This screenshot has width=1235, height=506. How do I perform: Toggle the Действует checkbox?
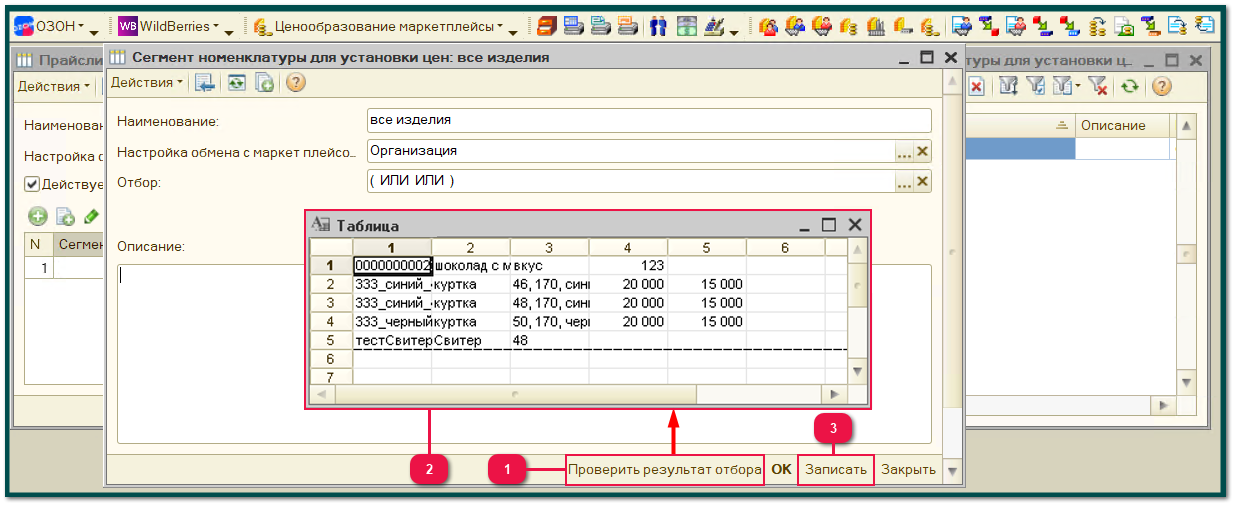pos(32,184)
